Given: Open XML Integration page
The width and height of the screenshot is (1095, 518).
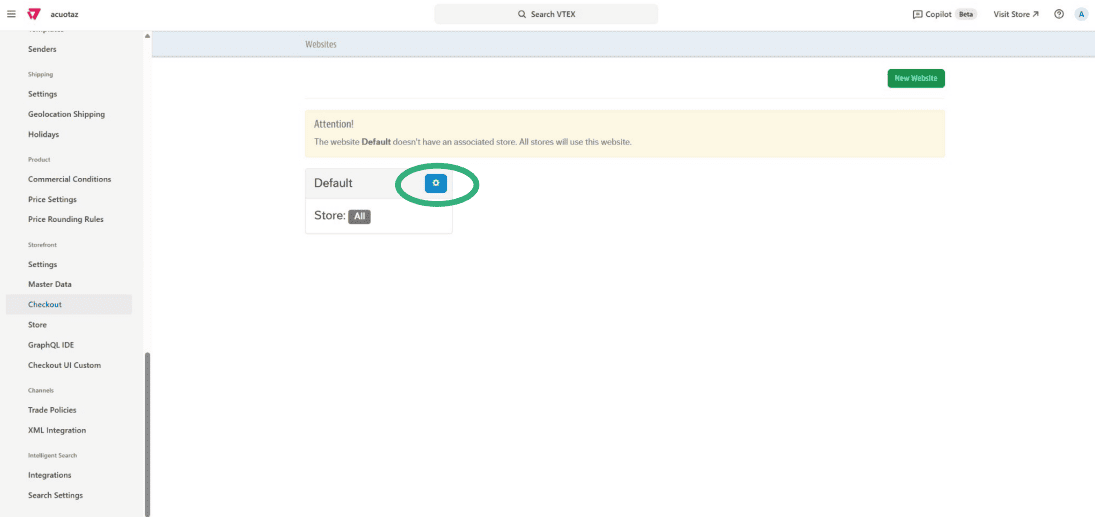Looking at the screenshot, I should point(57,430).
